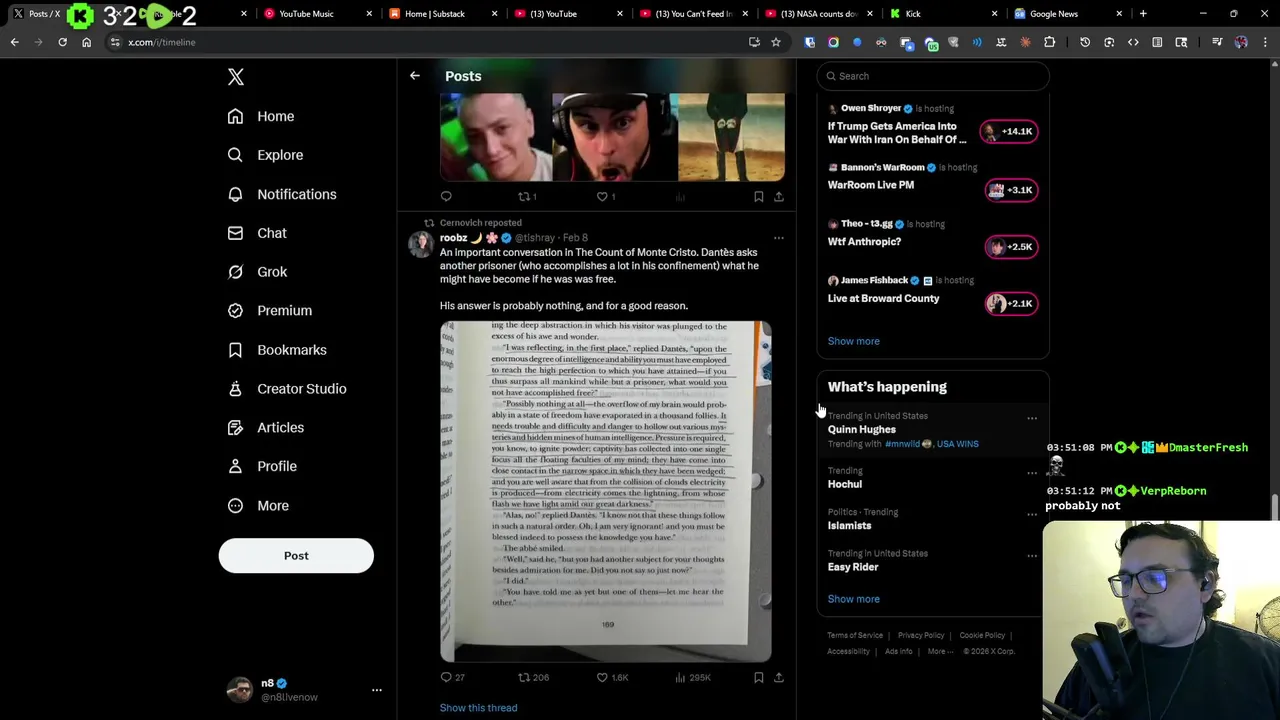Reload the page in browser toolbar
The image size is (1280, 720).
[62, 42]
